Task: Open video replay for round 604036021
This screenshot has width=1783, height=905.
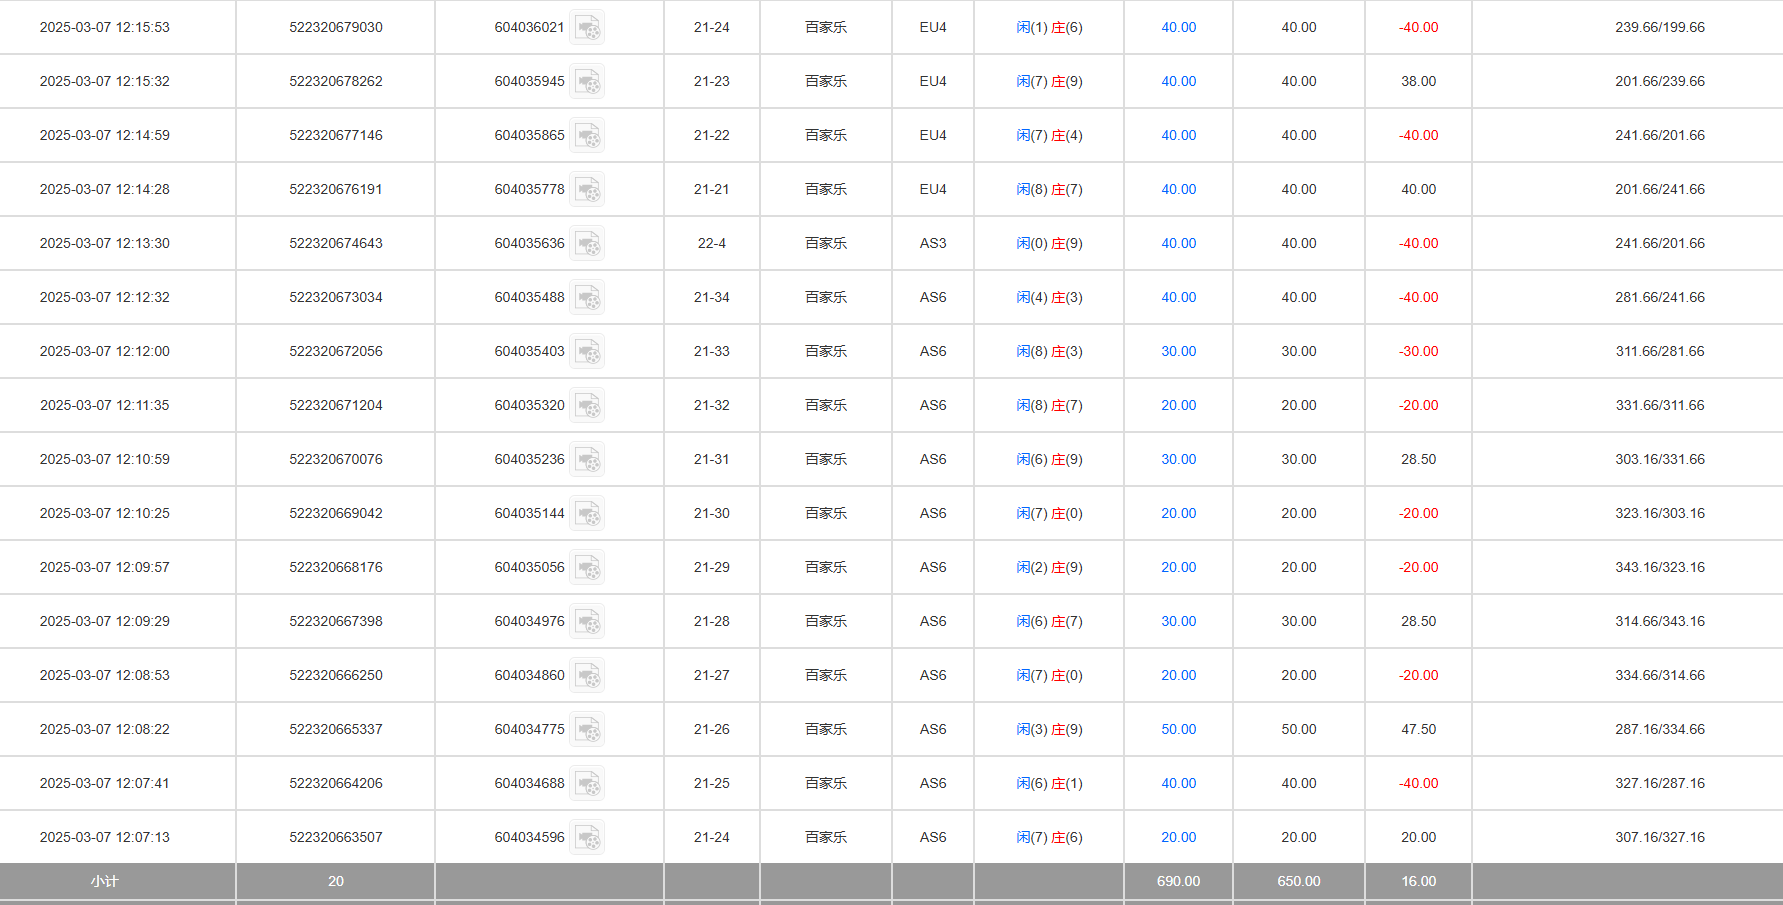Action: 588,28
